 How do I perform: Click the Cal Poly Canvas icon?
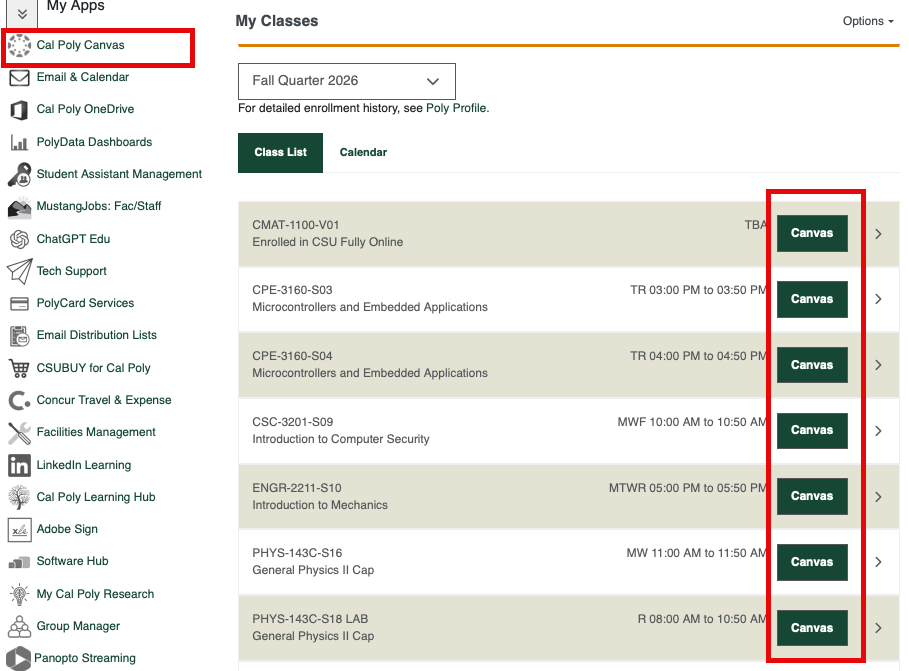19,45
